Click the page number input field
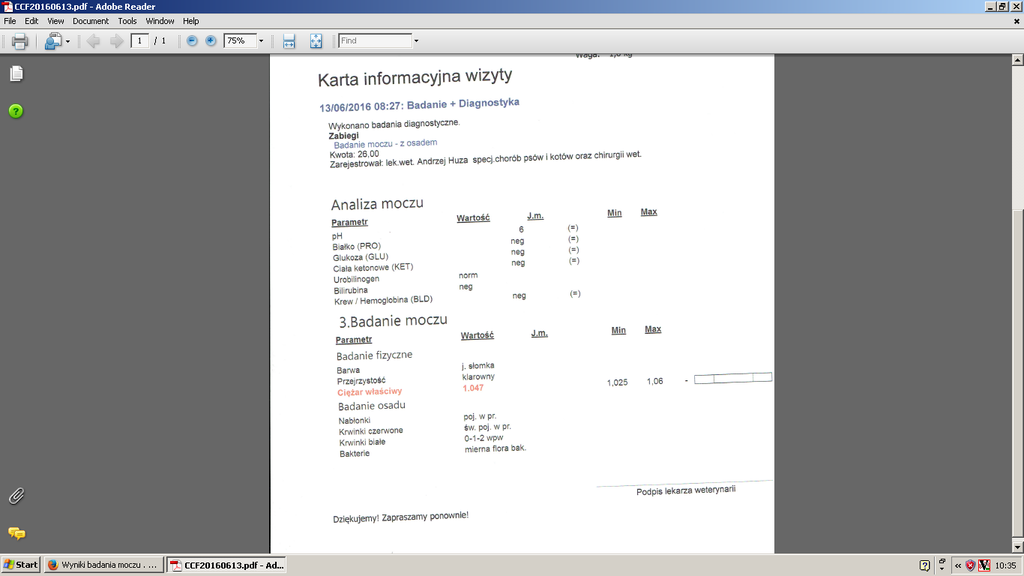 (140, 41)
